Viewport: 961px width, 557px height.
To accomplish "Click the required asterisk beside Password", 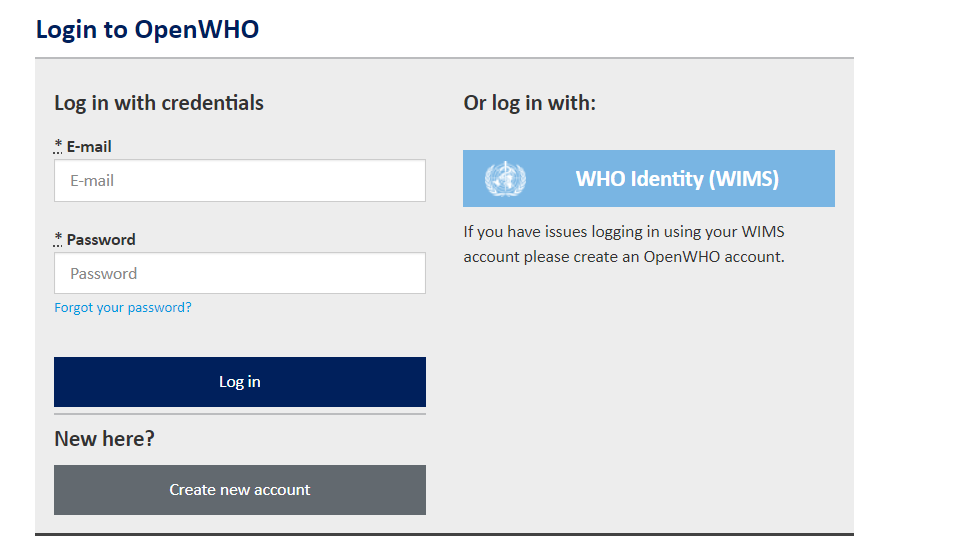I will 58,239.
